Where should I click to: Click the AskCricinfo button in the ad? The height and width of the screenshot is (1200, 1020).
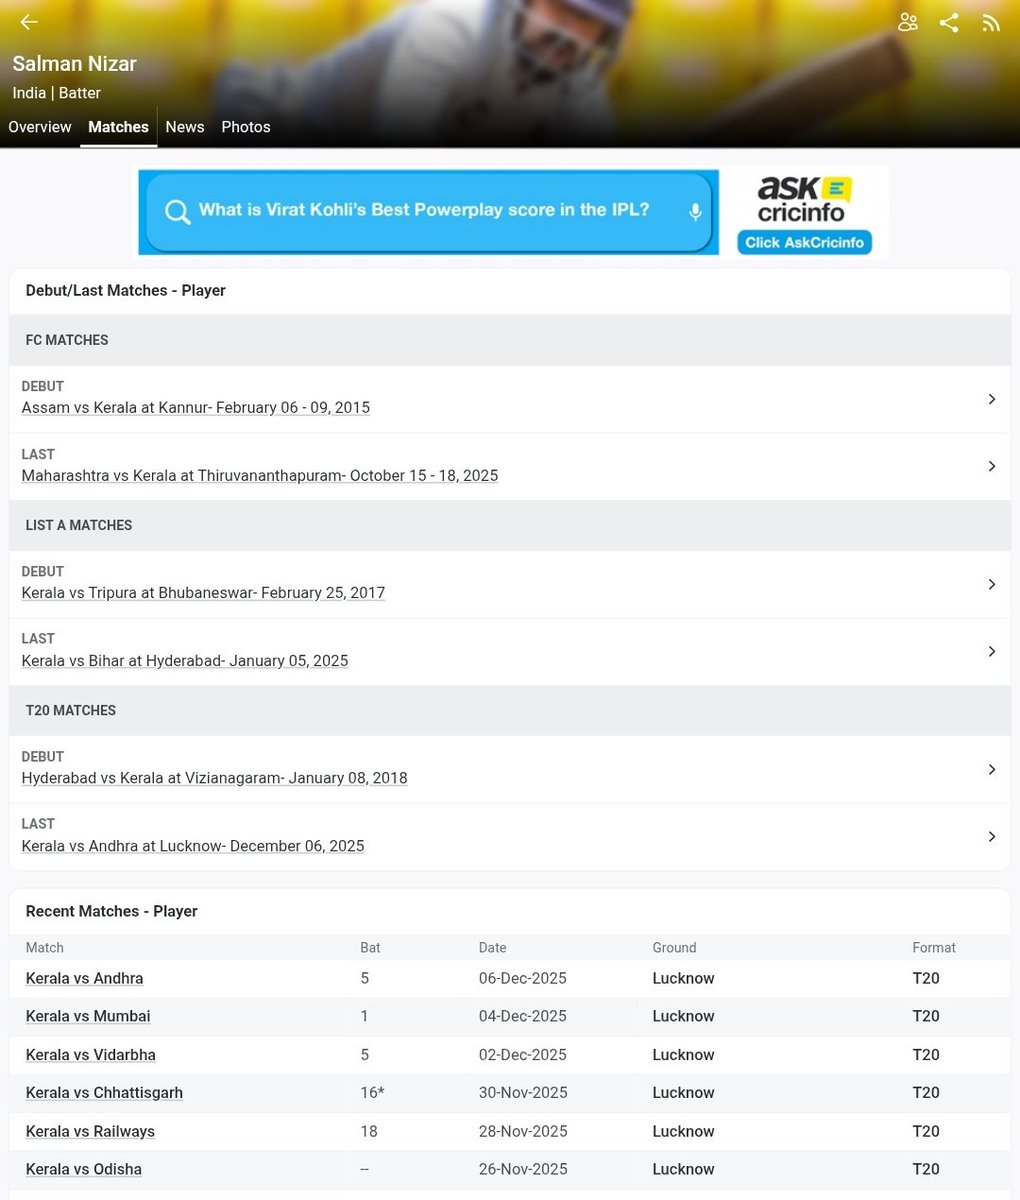pos(804,242)
